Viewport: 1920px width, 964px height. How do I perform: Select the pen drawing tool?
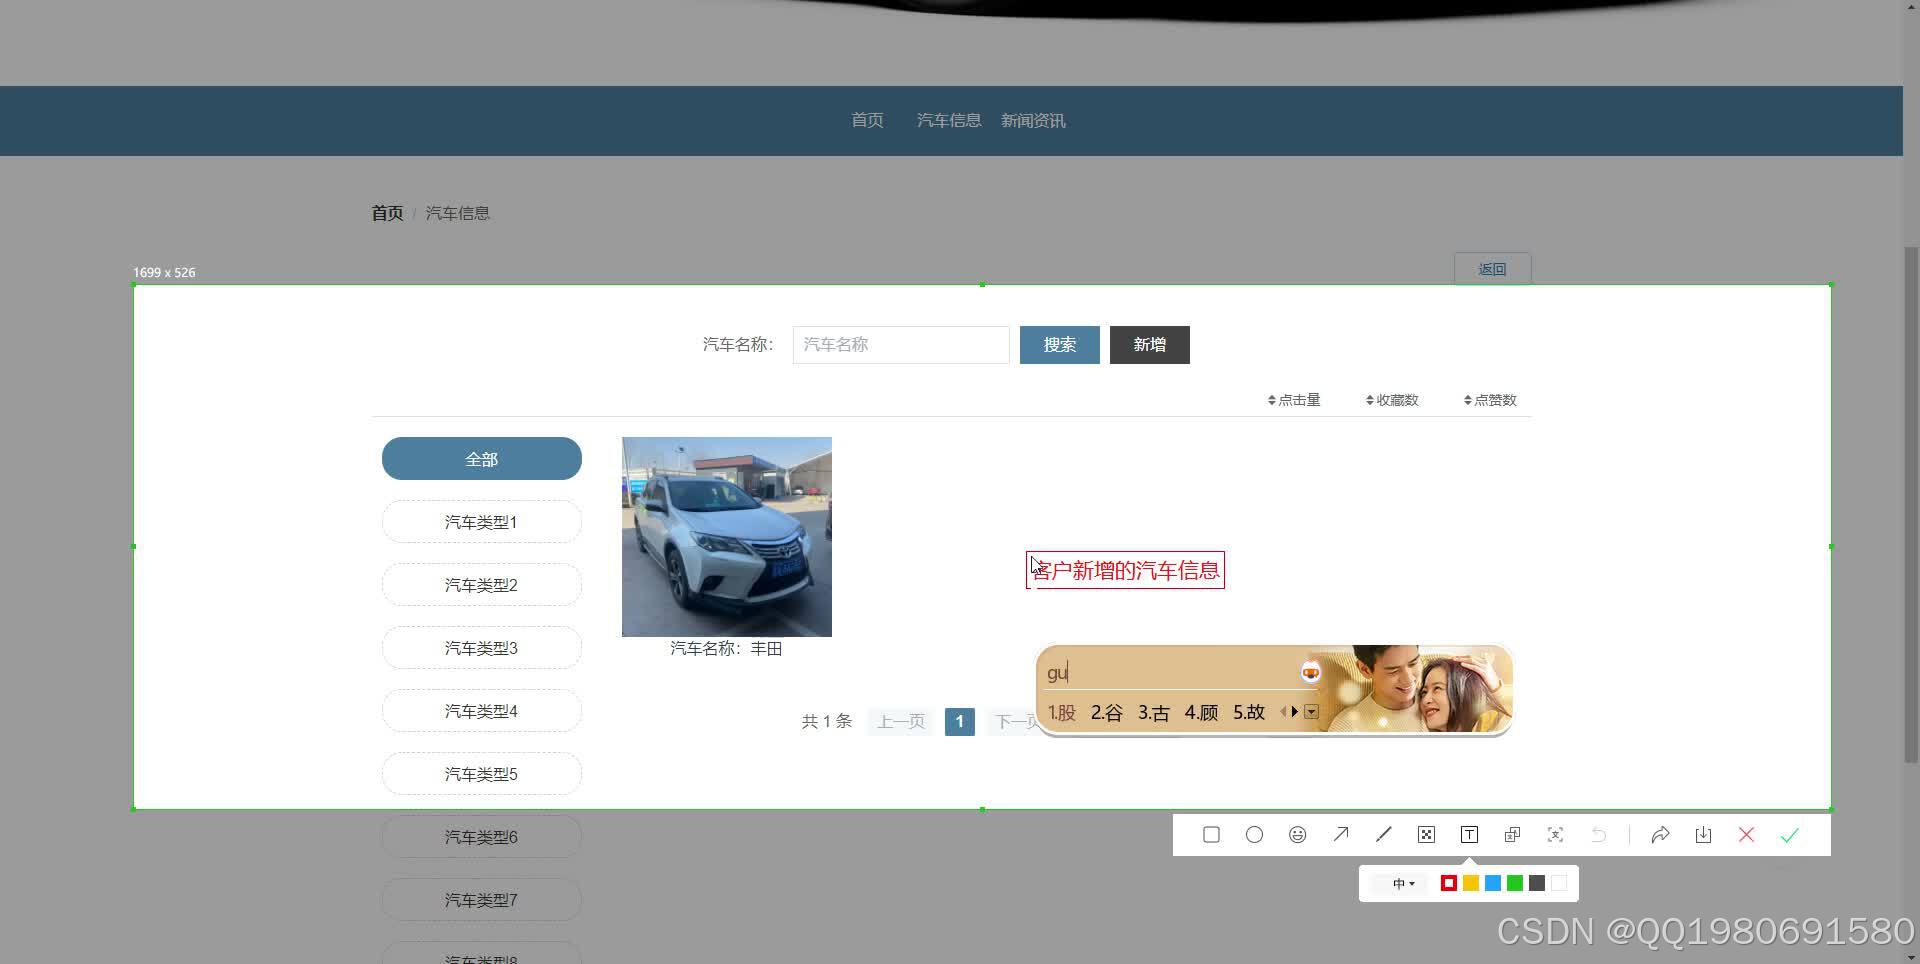pyautogui.click(x=1384, y=835)
